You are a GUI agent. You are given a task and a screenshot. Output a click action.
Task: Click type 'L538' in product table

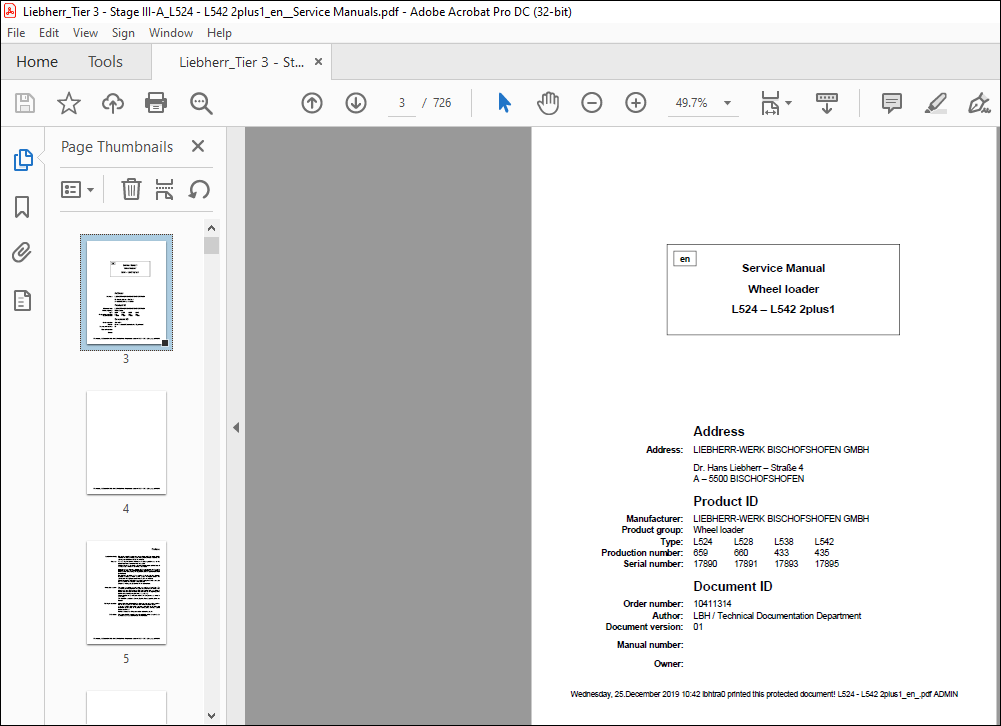784,541
